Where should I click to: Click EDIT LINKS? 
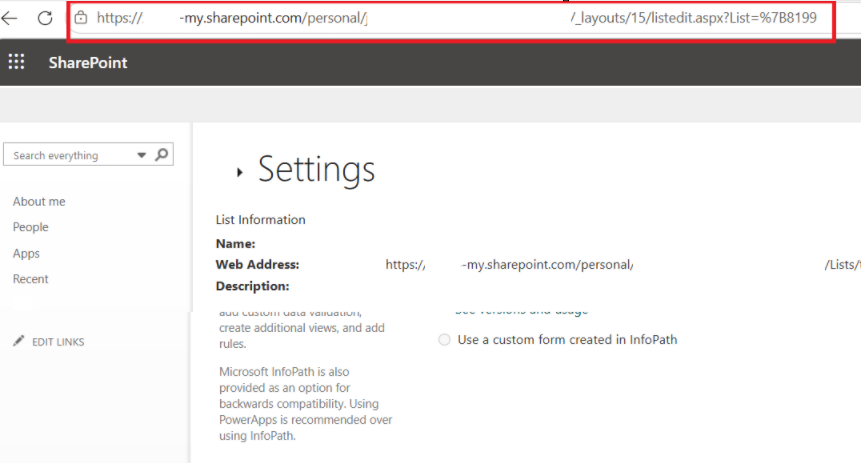(x=58, y=342)
